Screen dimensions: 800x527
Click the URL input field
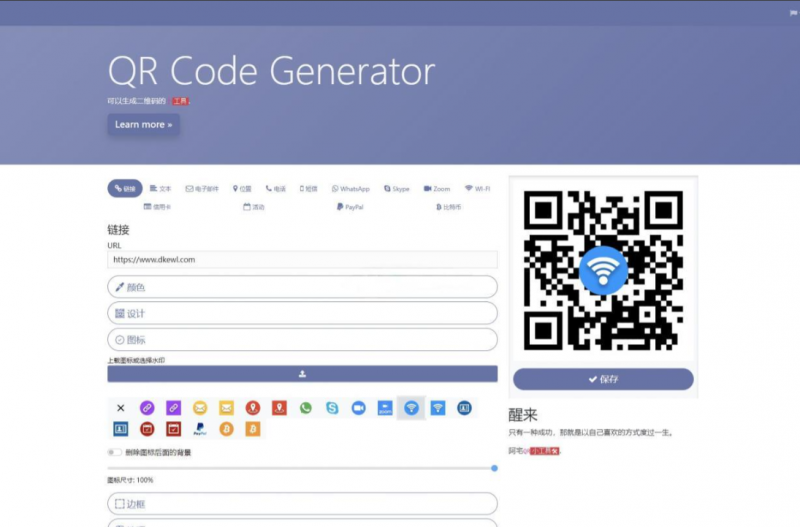pyautogui.click(x=302, y=260)
